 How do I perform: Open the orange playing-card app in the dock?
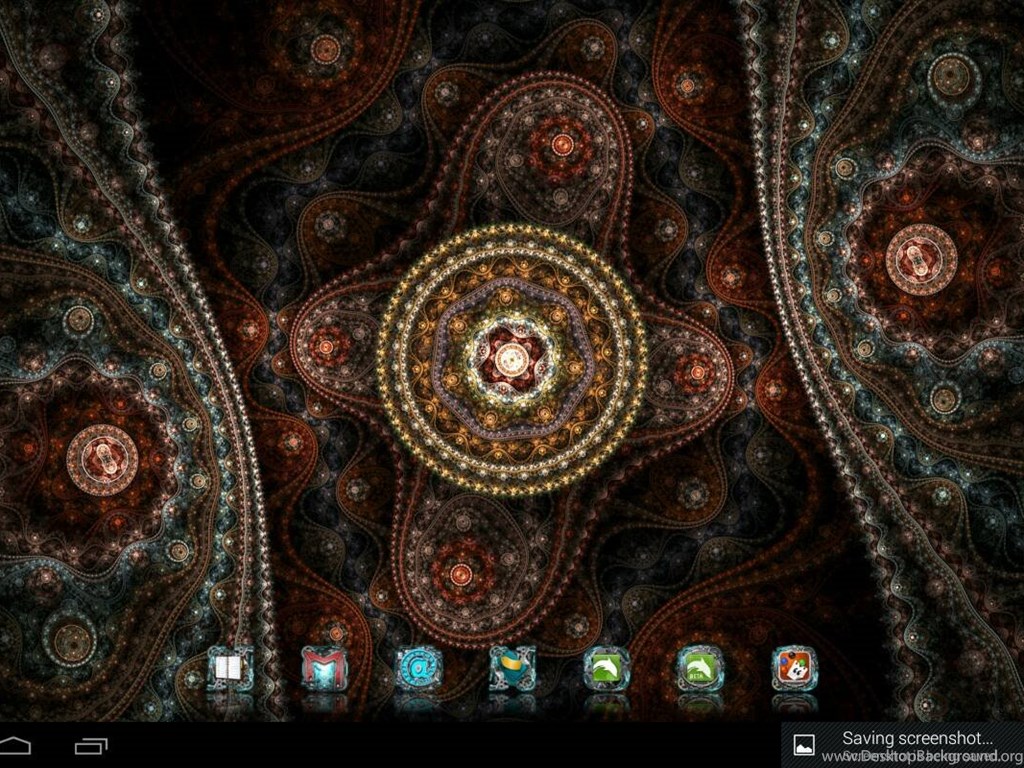(x=794, y=668)
